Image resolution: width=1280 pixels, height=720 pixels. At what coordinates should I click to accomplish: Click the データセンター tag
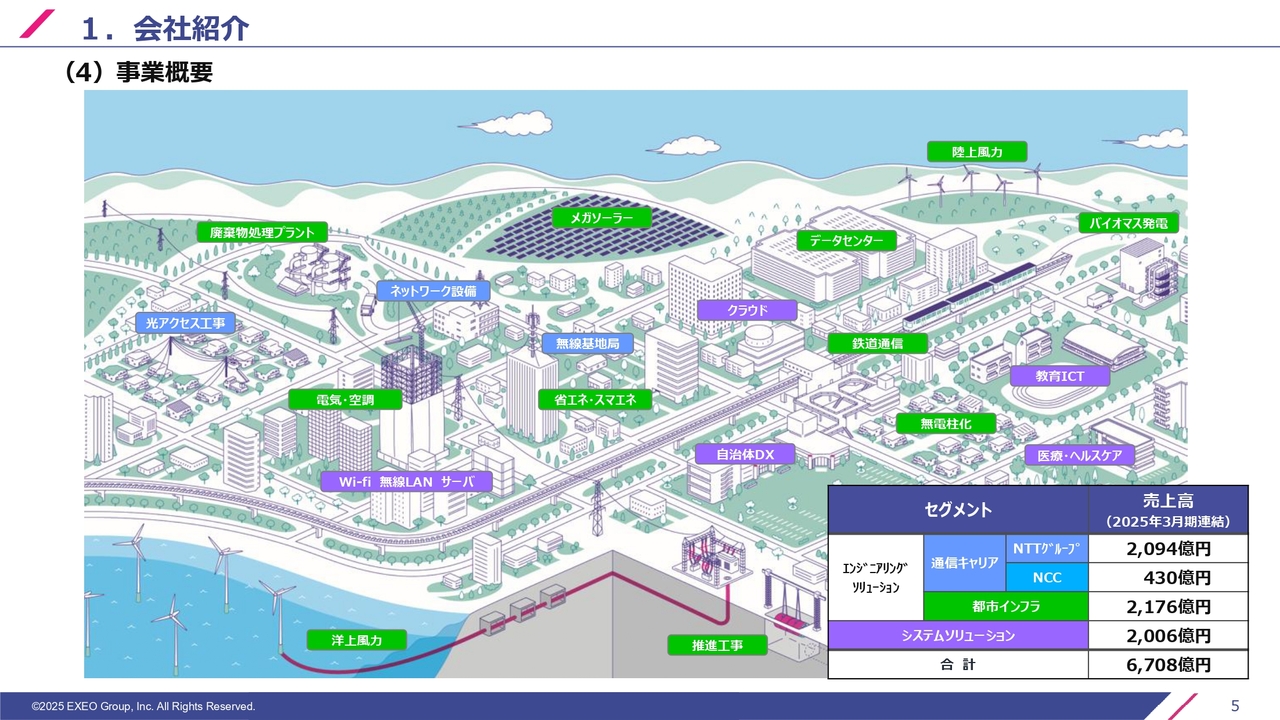[x=846, y=241]
